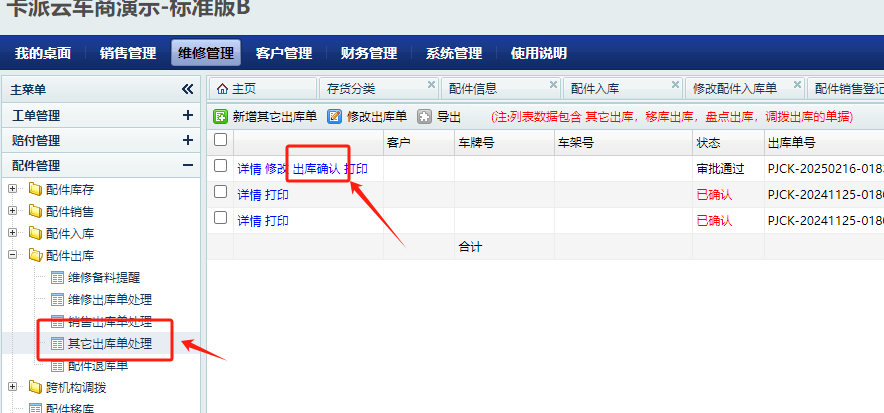884x413 pixels.
Task: Click the 导出 export icon
Action: pos(425,117)
